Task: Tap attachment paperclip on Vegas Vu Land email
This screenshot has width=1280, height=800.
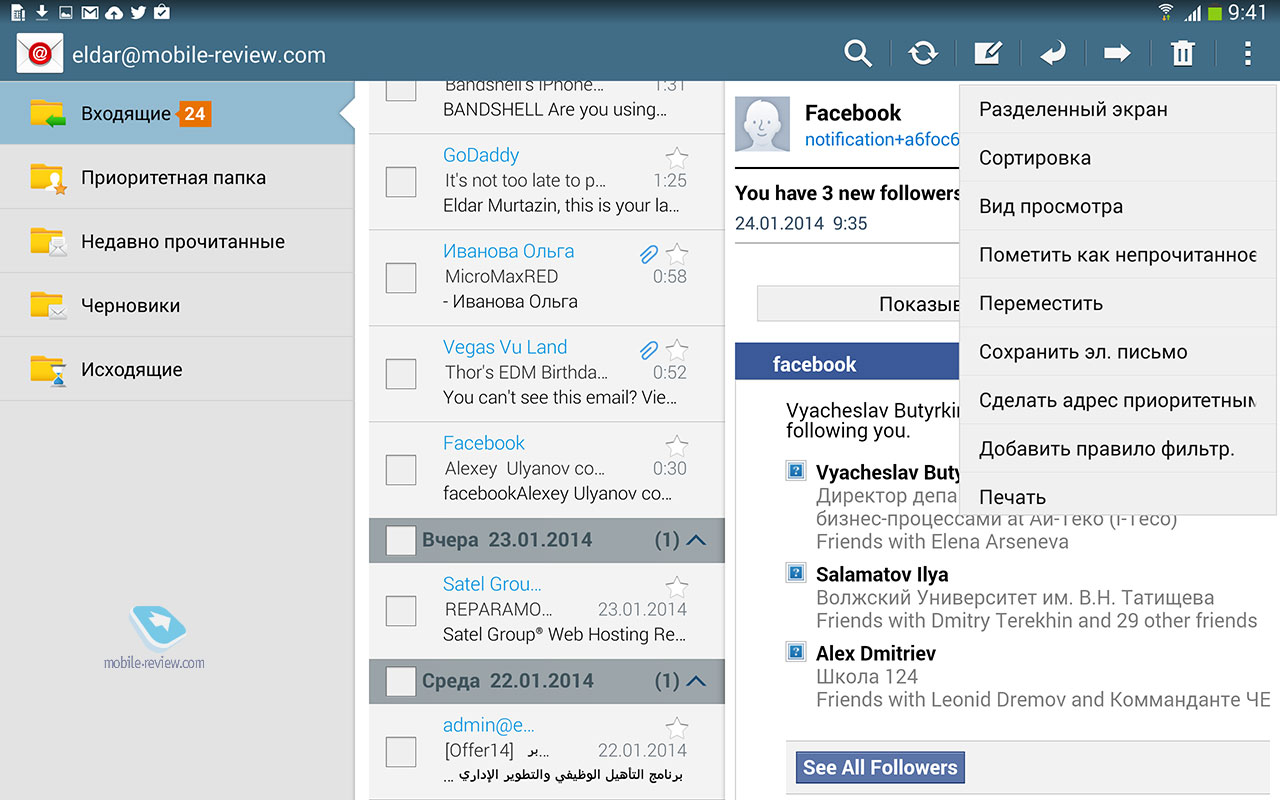Action: (649, 350)
